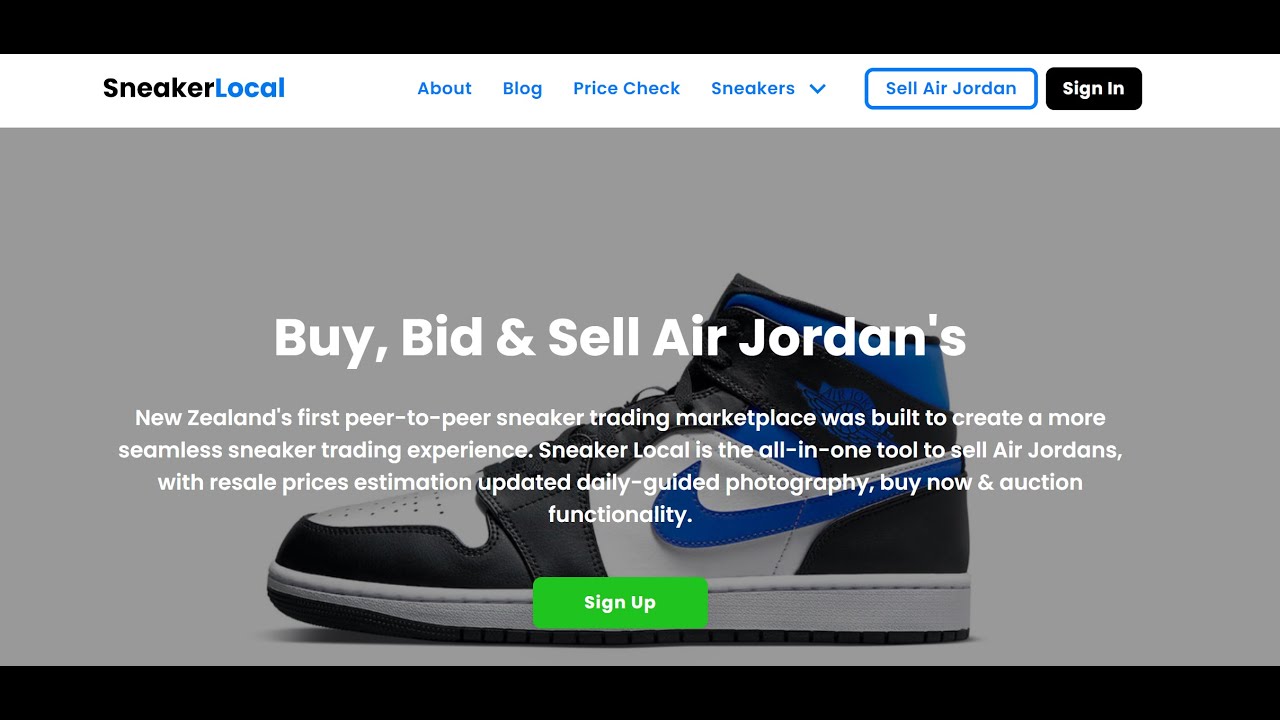Screen dimensions: 1280x720
Task: Open the Sneakers dropdown menu label
Action: tap(753, 88)
